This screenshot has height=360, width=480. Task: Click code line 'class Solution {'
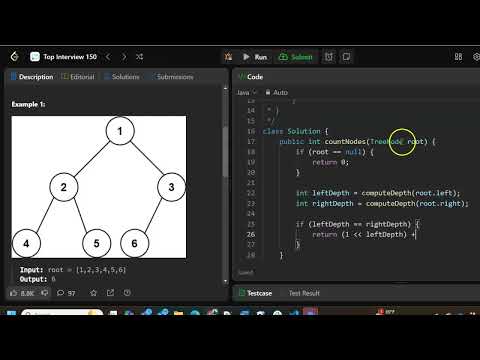pos(295,131)
